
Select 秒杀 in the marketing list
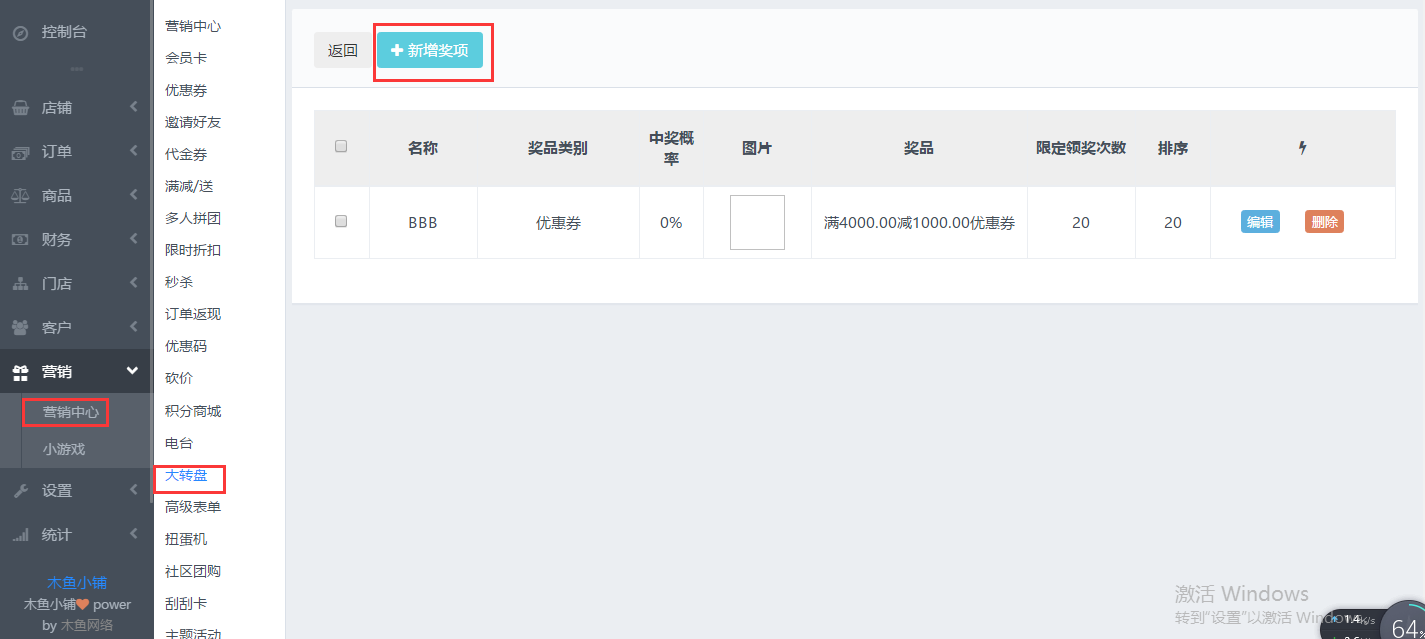tap(179, 282)
